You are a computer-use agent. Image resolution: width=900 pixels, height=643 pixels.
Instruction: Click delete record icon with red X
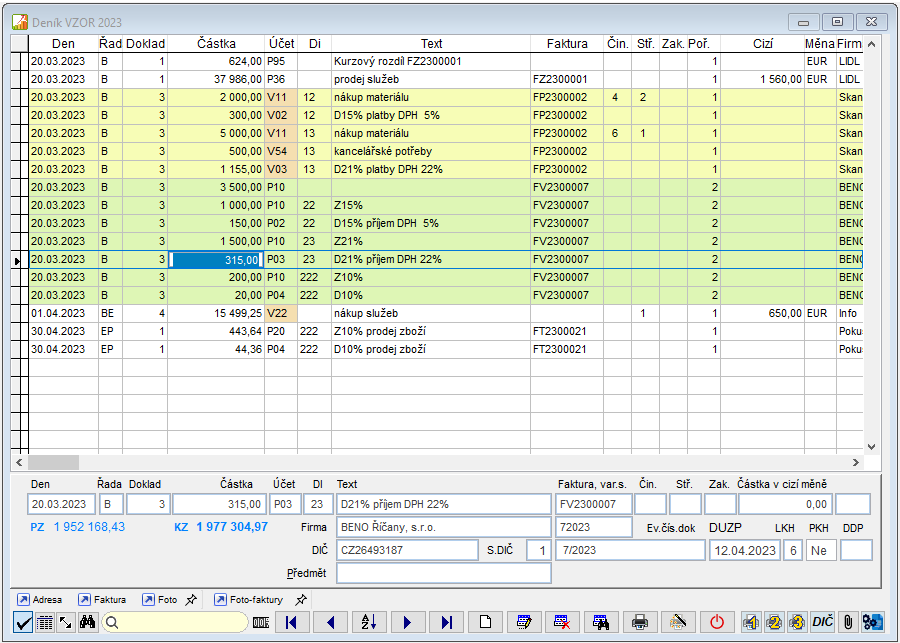tap(562, 622)
